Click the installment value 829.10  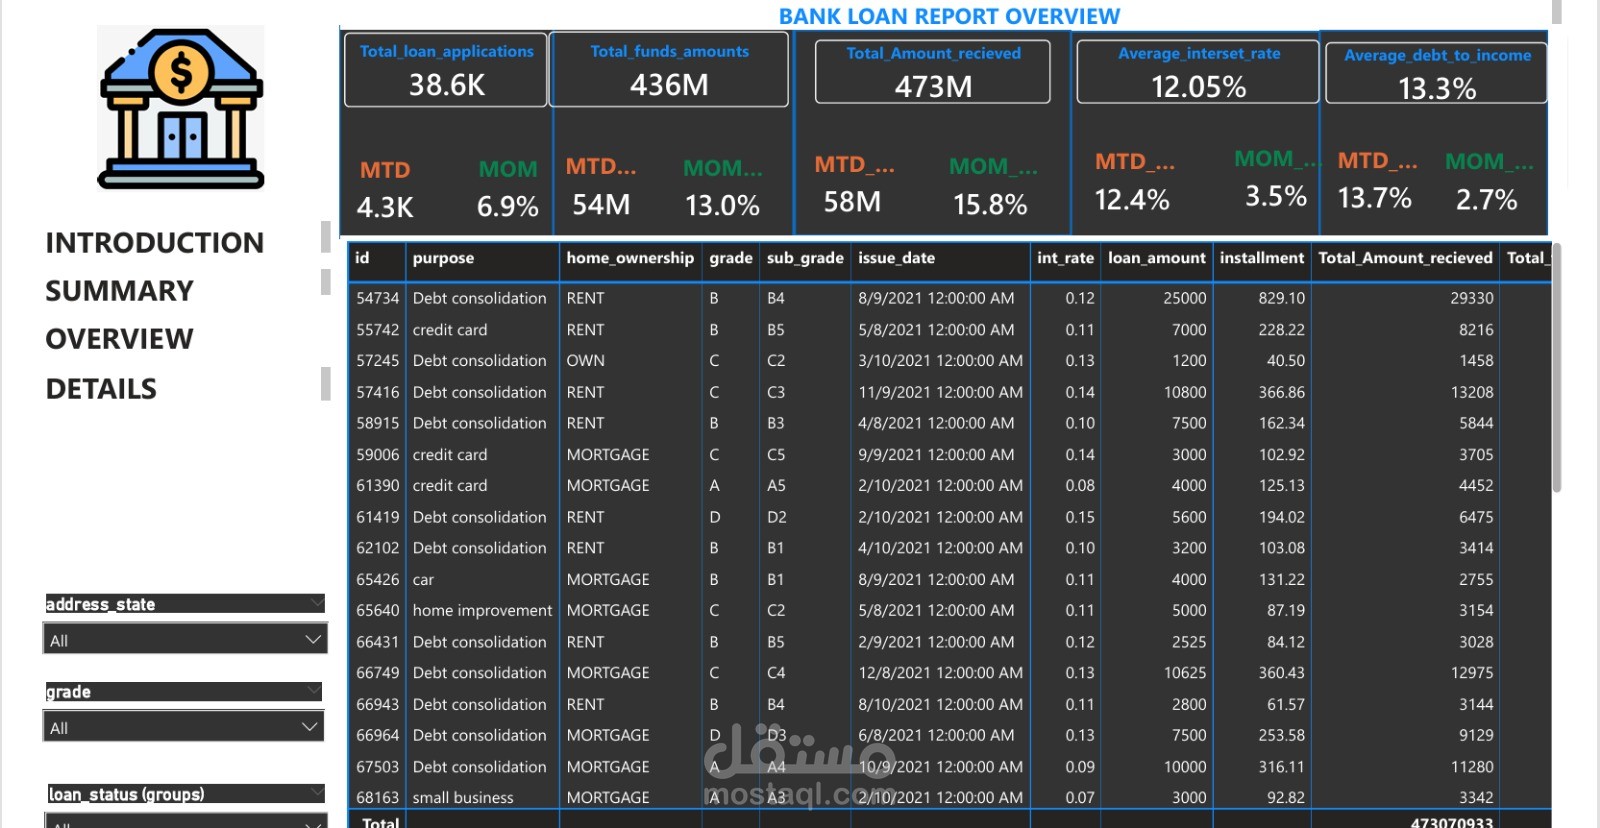coord(1281,298)
